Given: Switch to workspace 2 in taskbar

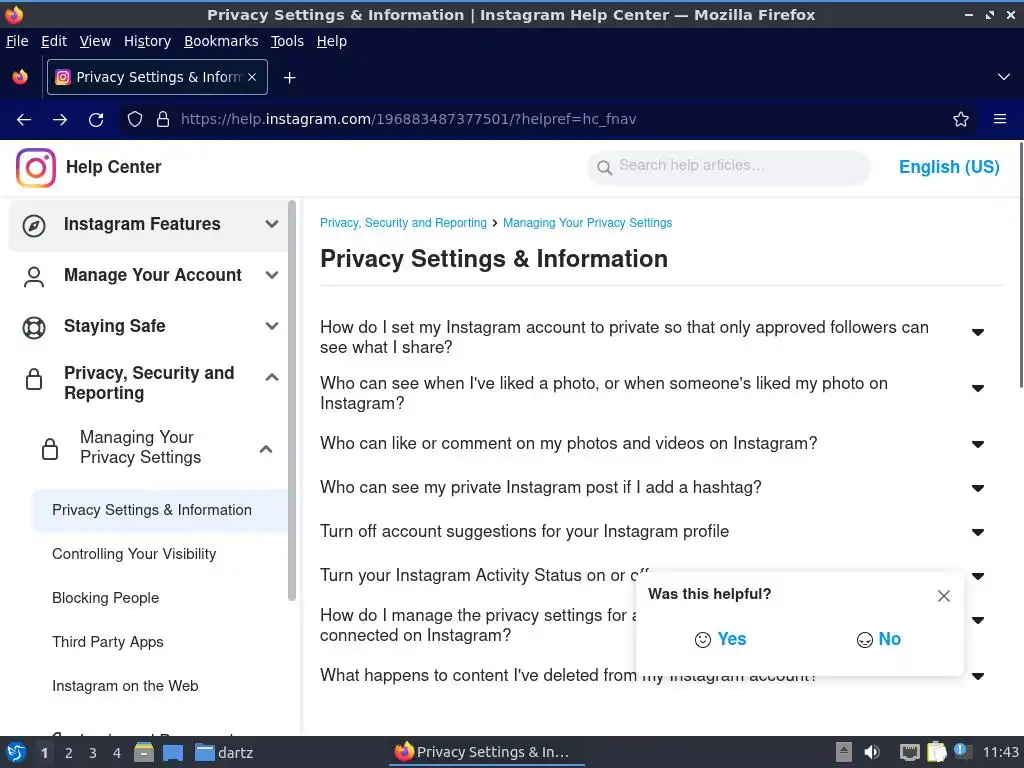Looking at the screenshot, I should point(69,753).
